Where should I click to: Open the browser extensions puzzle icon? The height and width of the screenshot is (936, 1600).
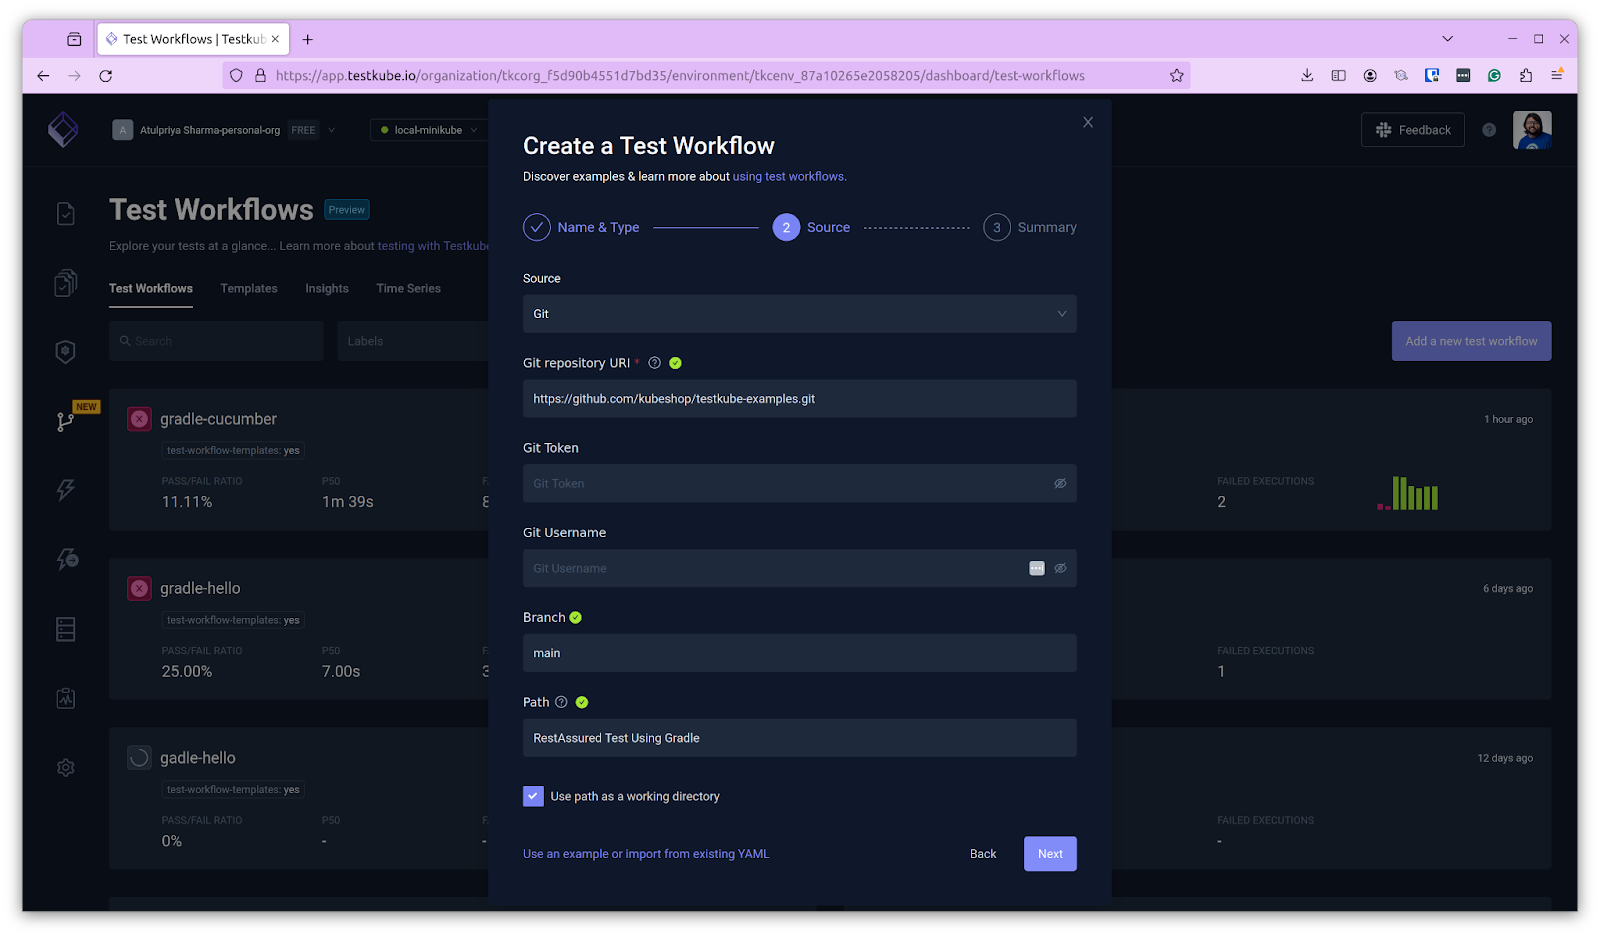click(x=1525, y=75)
